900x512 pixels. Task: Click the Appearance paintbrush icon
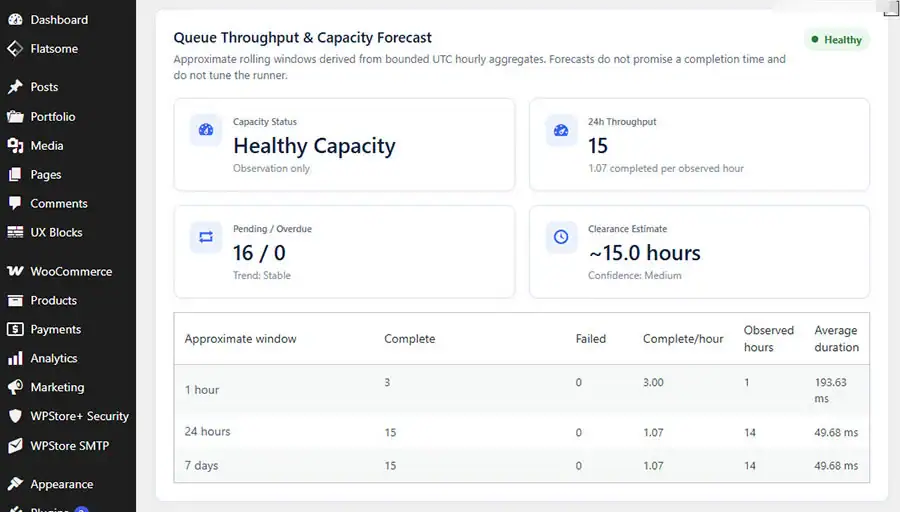[15, 484]
